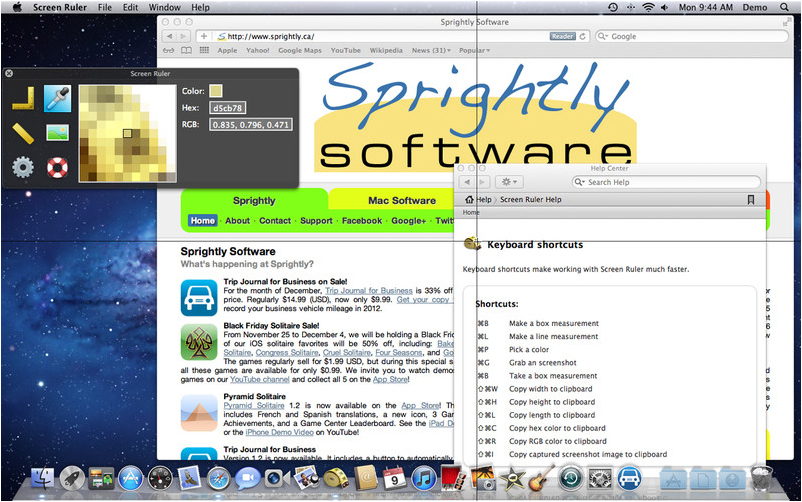802x502 pixels.
Task: Open Help Center action gear dropdown
Action: point(509,182)
